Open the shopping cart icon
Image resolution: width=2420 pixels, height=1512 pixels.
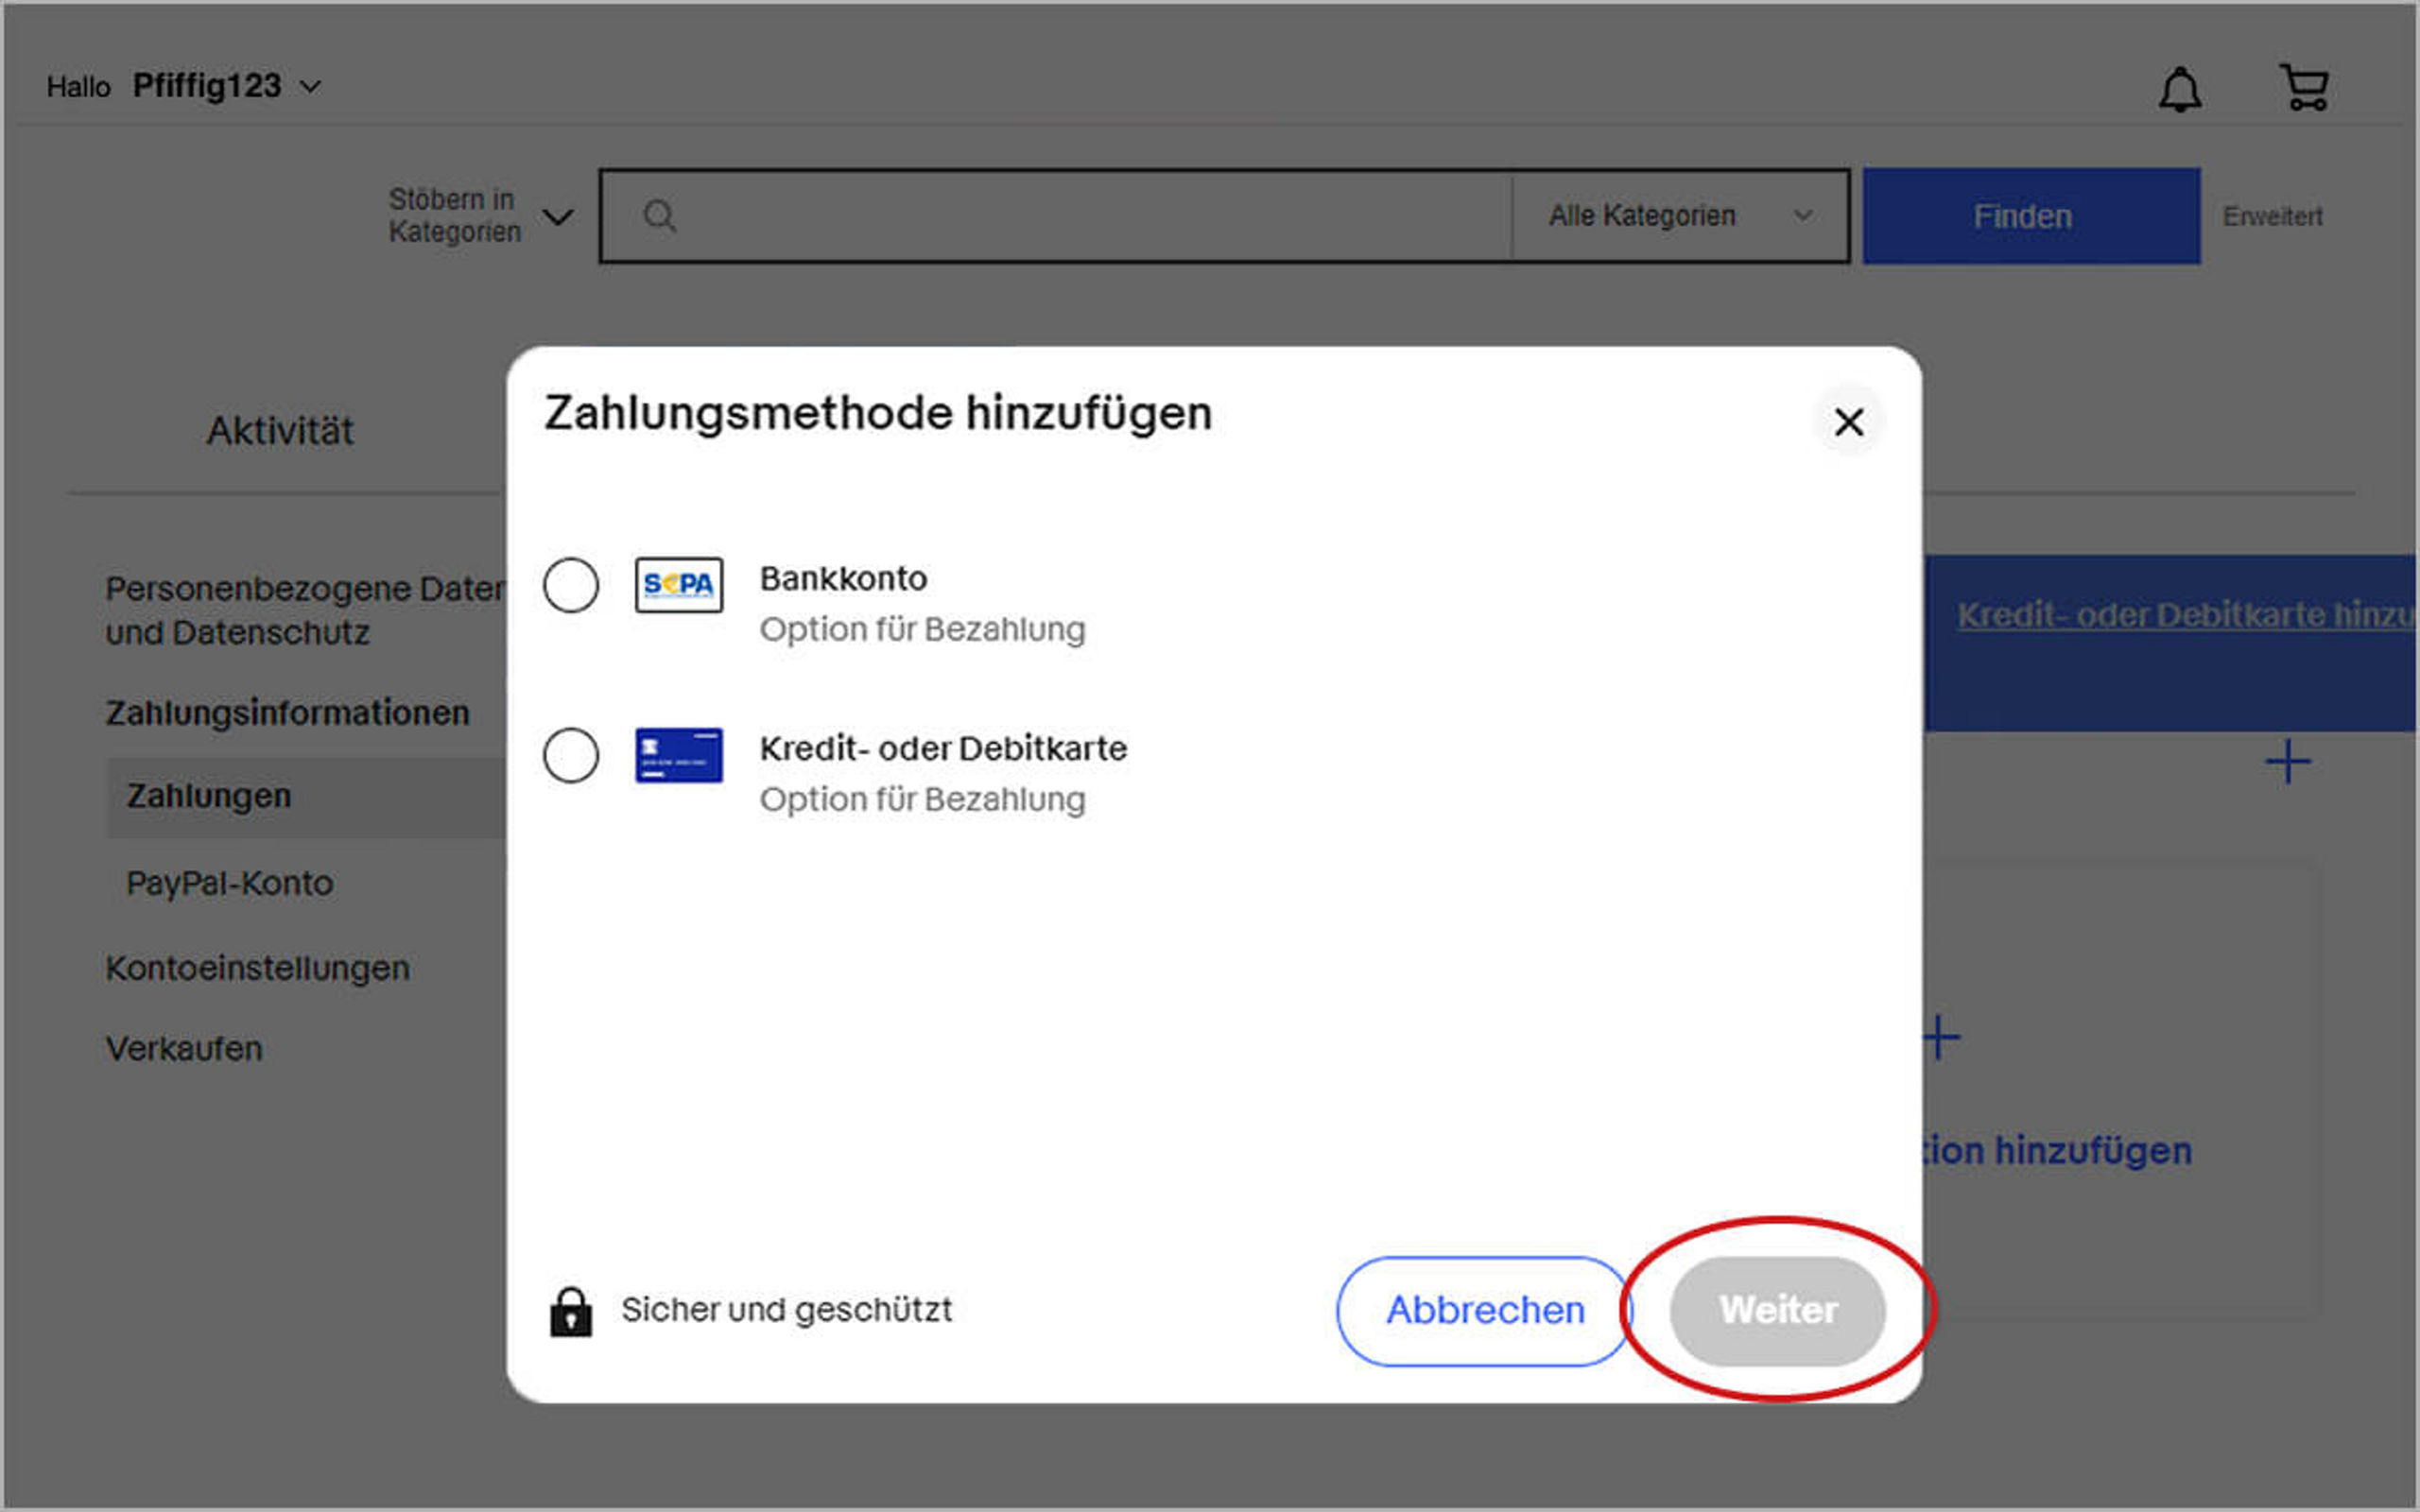[x=2304, y=88]
